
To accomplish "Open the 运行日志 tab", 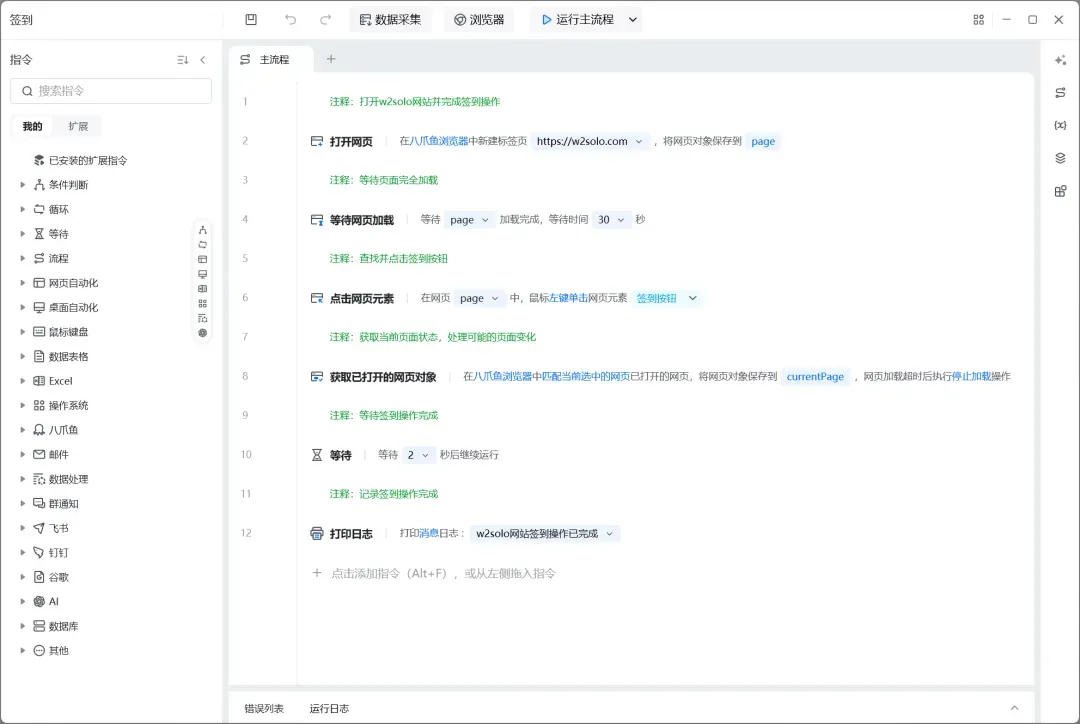I will 329,708.
